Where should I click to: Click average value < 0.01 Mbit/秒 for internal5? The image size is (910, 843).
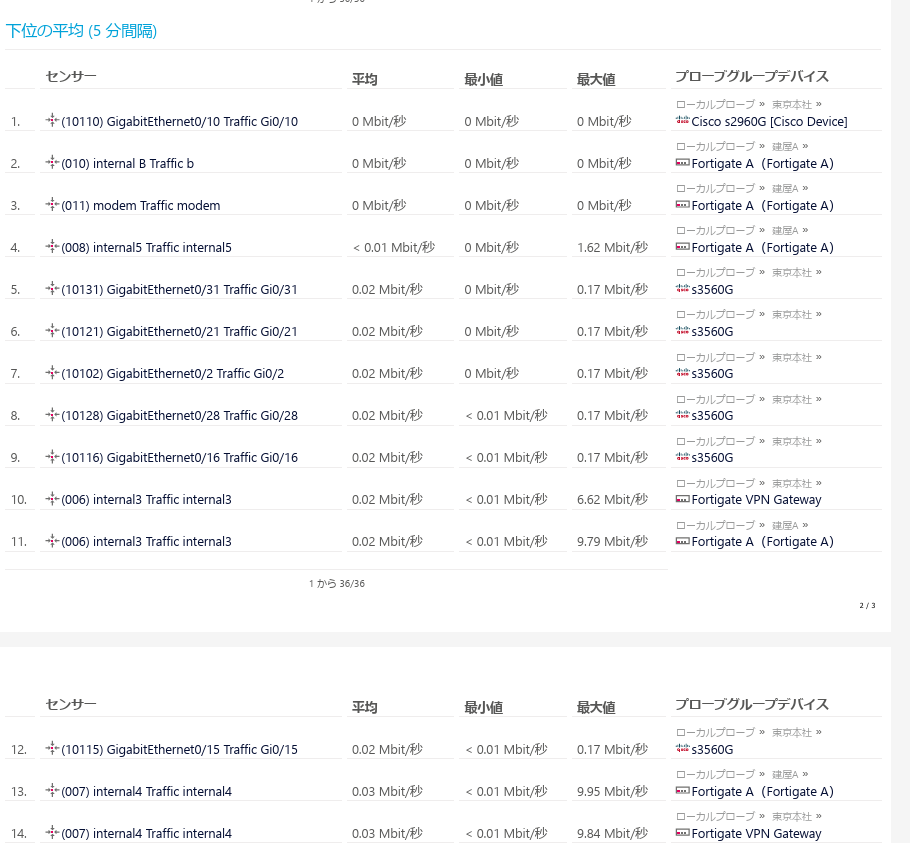point(393,247)
